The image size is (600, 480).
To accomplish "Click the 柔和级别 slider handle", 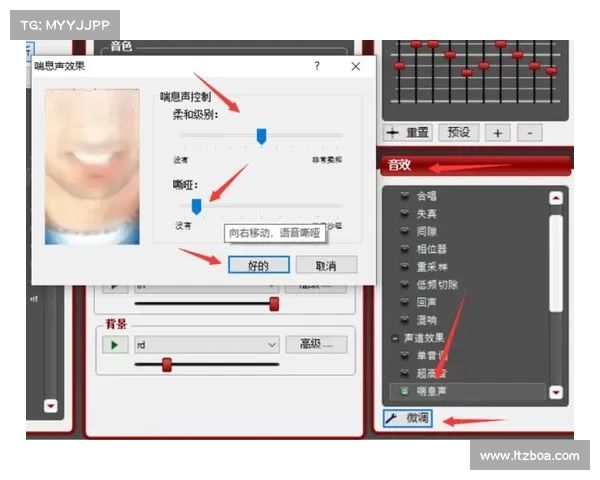I will coord(261,137).
